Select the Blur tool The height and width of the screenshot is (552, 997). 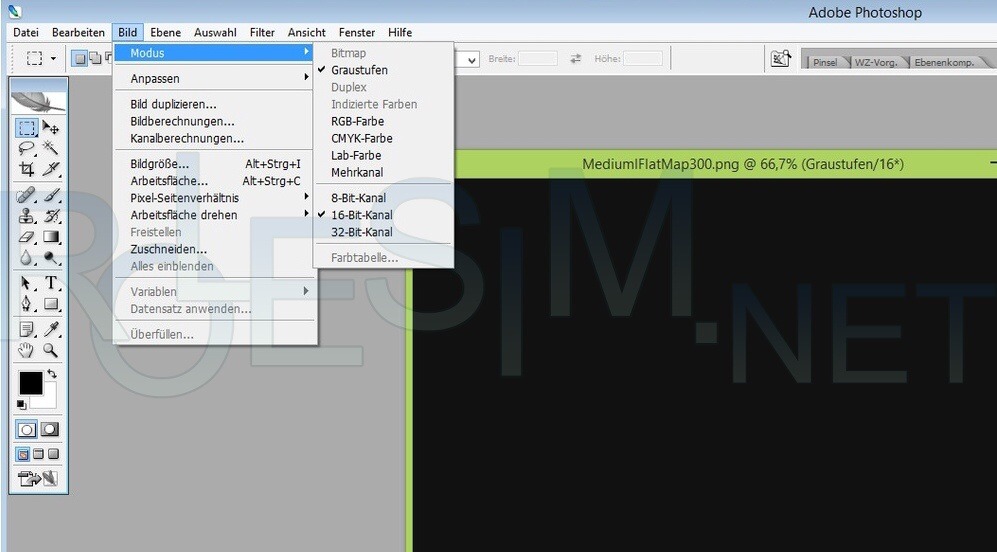(x=27, y=258)
